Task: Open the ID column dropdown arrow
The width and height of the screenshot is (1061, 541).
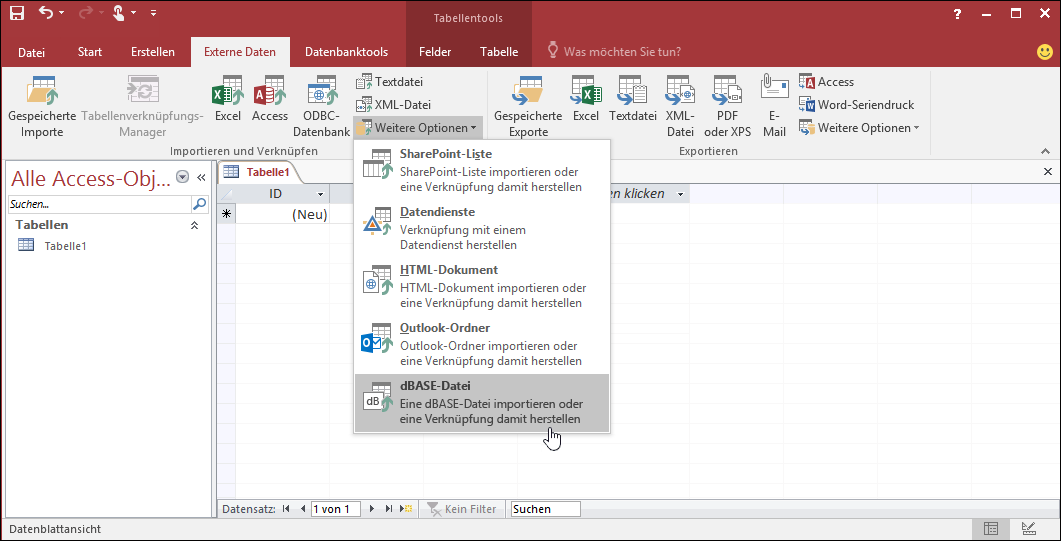Action: (x=320, y=194)
